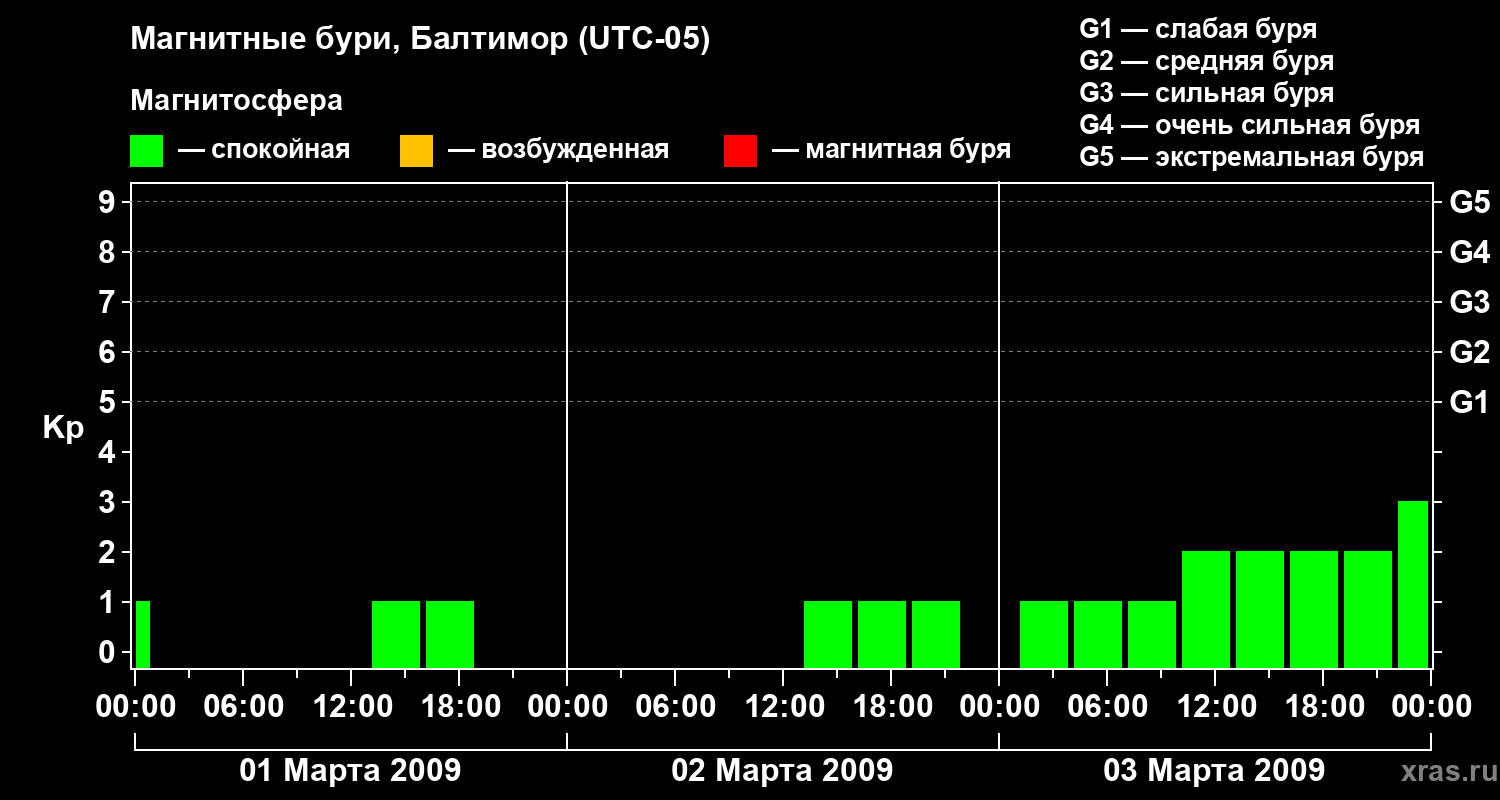Click the last Kp 1 bar on 02 Марта
Image resolution: width=1500 pixels, height=800 pixels.
(x=936, y=634)
